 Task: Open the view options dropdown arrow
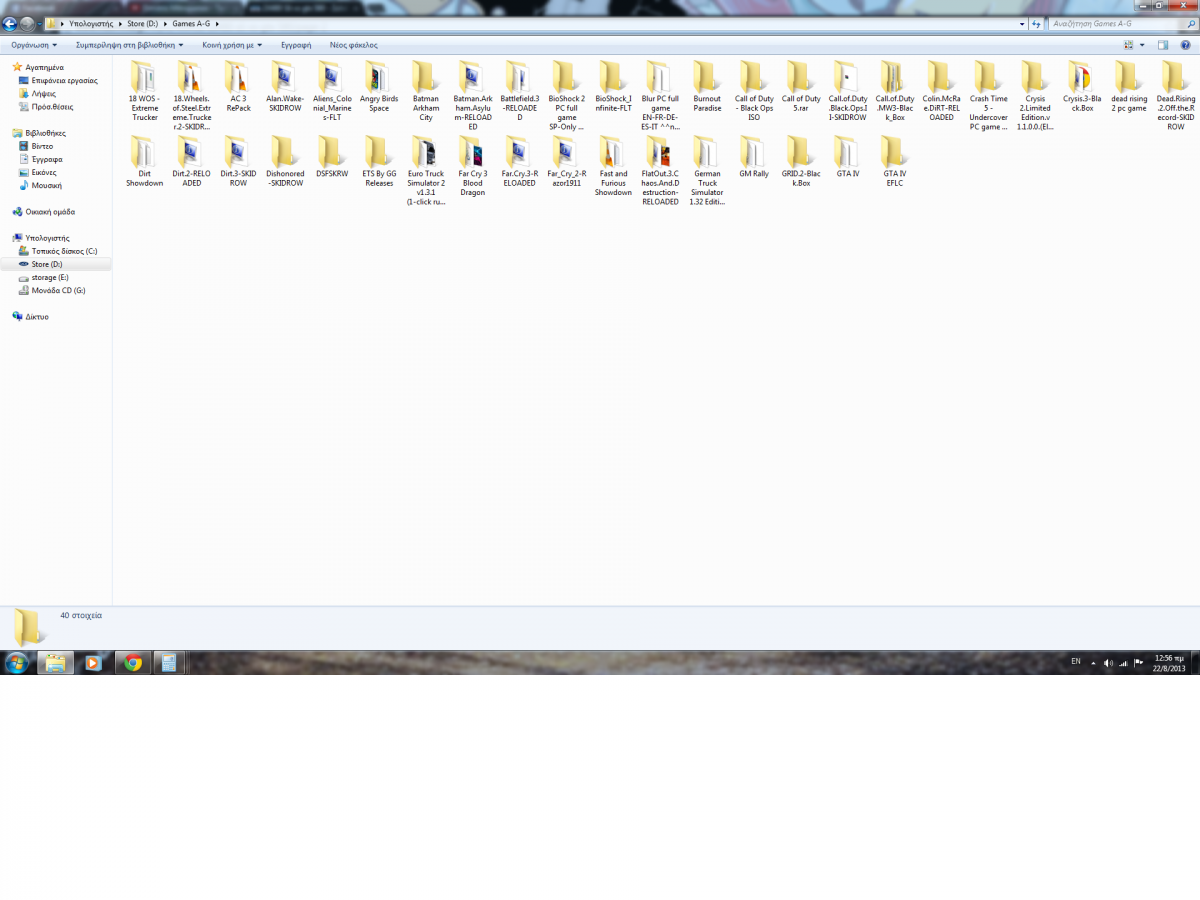pyautogui.click(x=1141, y=45)
